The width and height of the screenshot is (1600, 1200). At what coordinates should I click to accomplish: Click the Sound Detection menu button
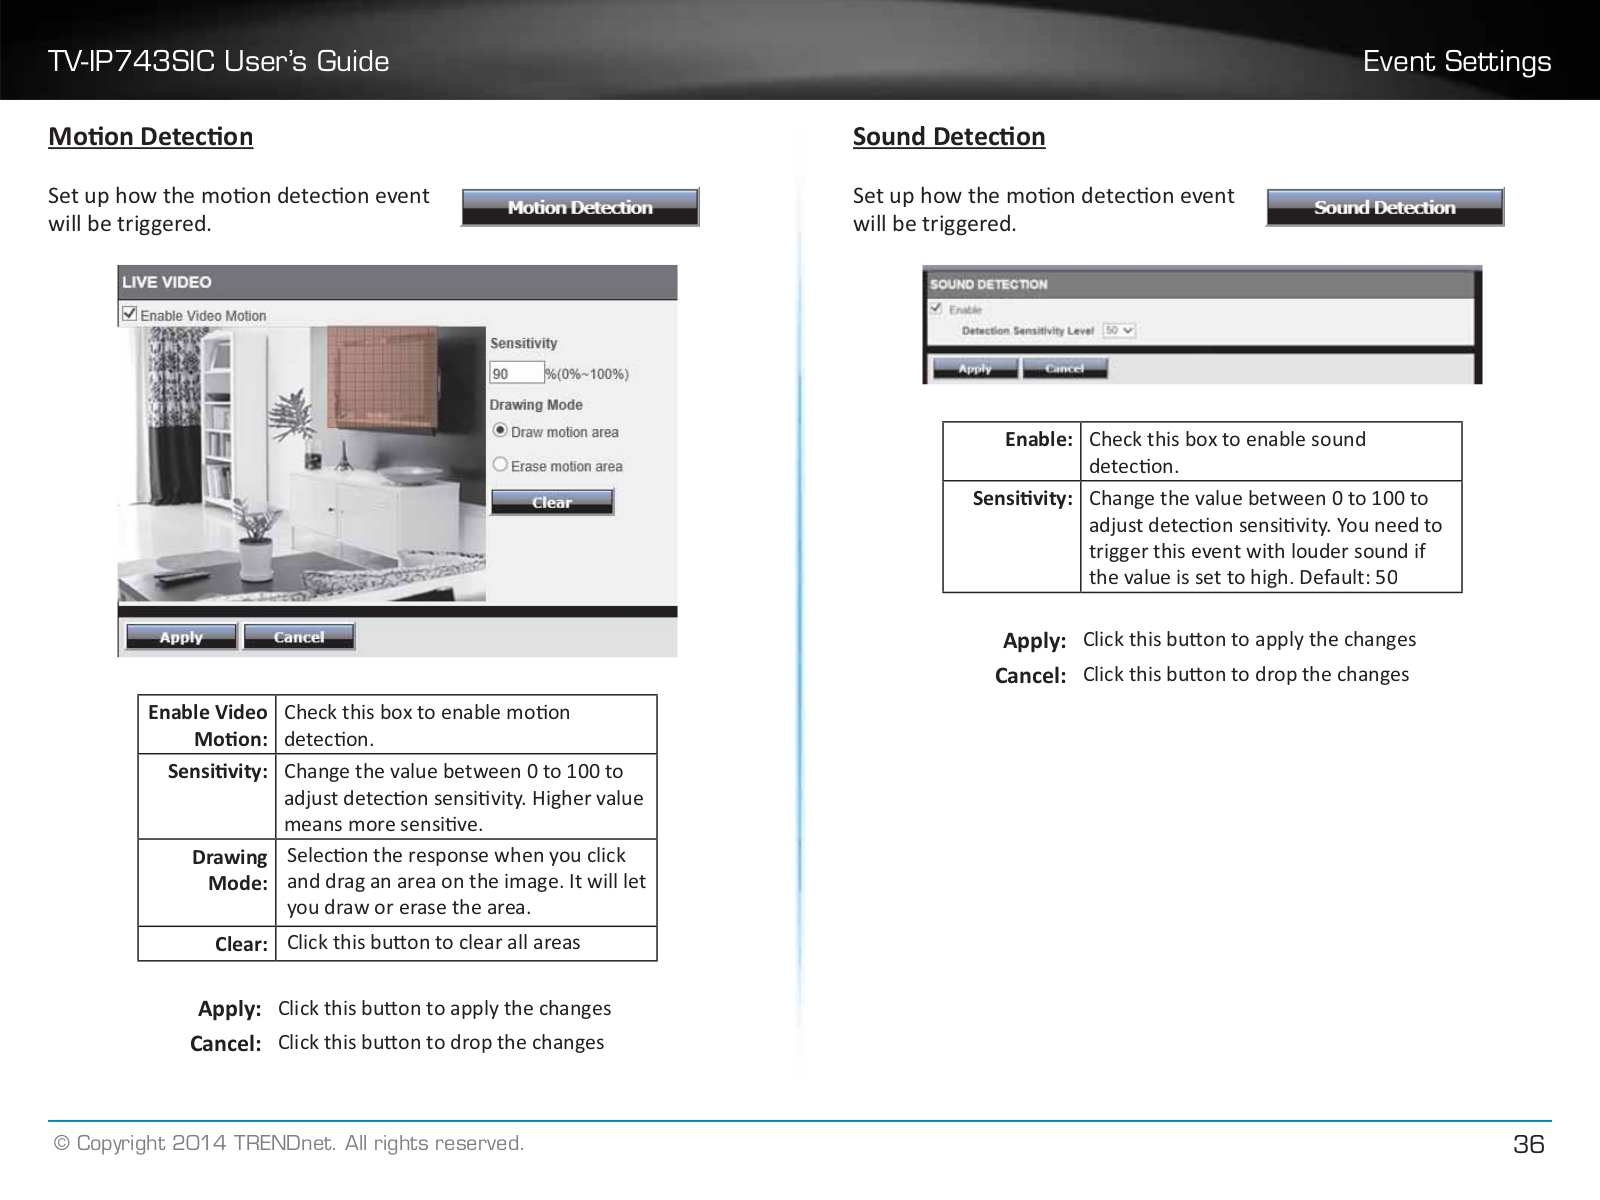[x=1385, y=207]
